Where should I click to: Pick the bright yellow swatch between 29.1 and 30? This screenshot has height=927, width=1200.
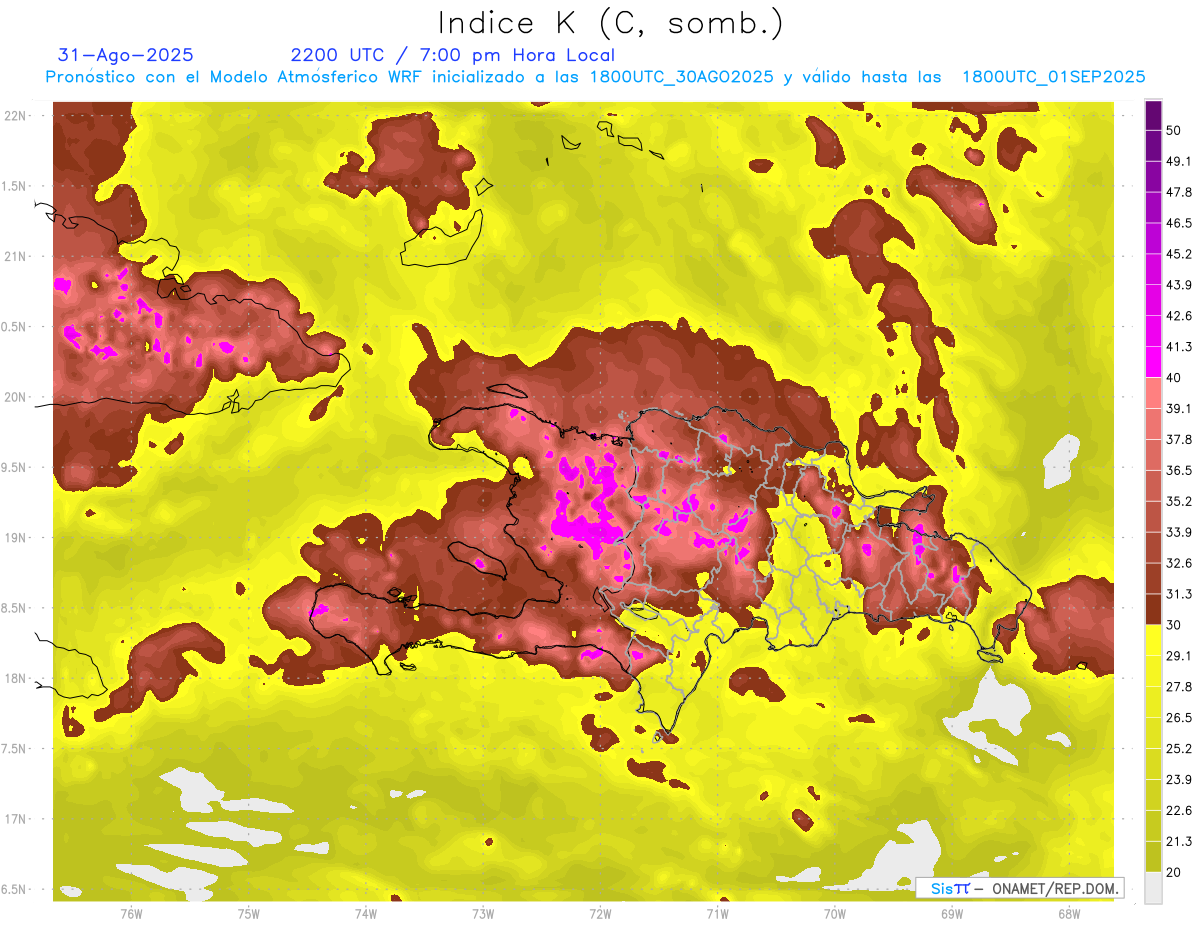coord(1153,640)
